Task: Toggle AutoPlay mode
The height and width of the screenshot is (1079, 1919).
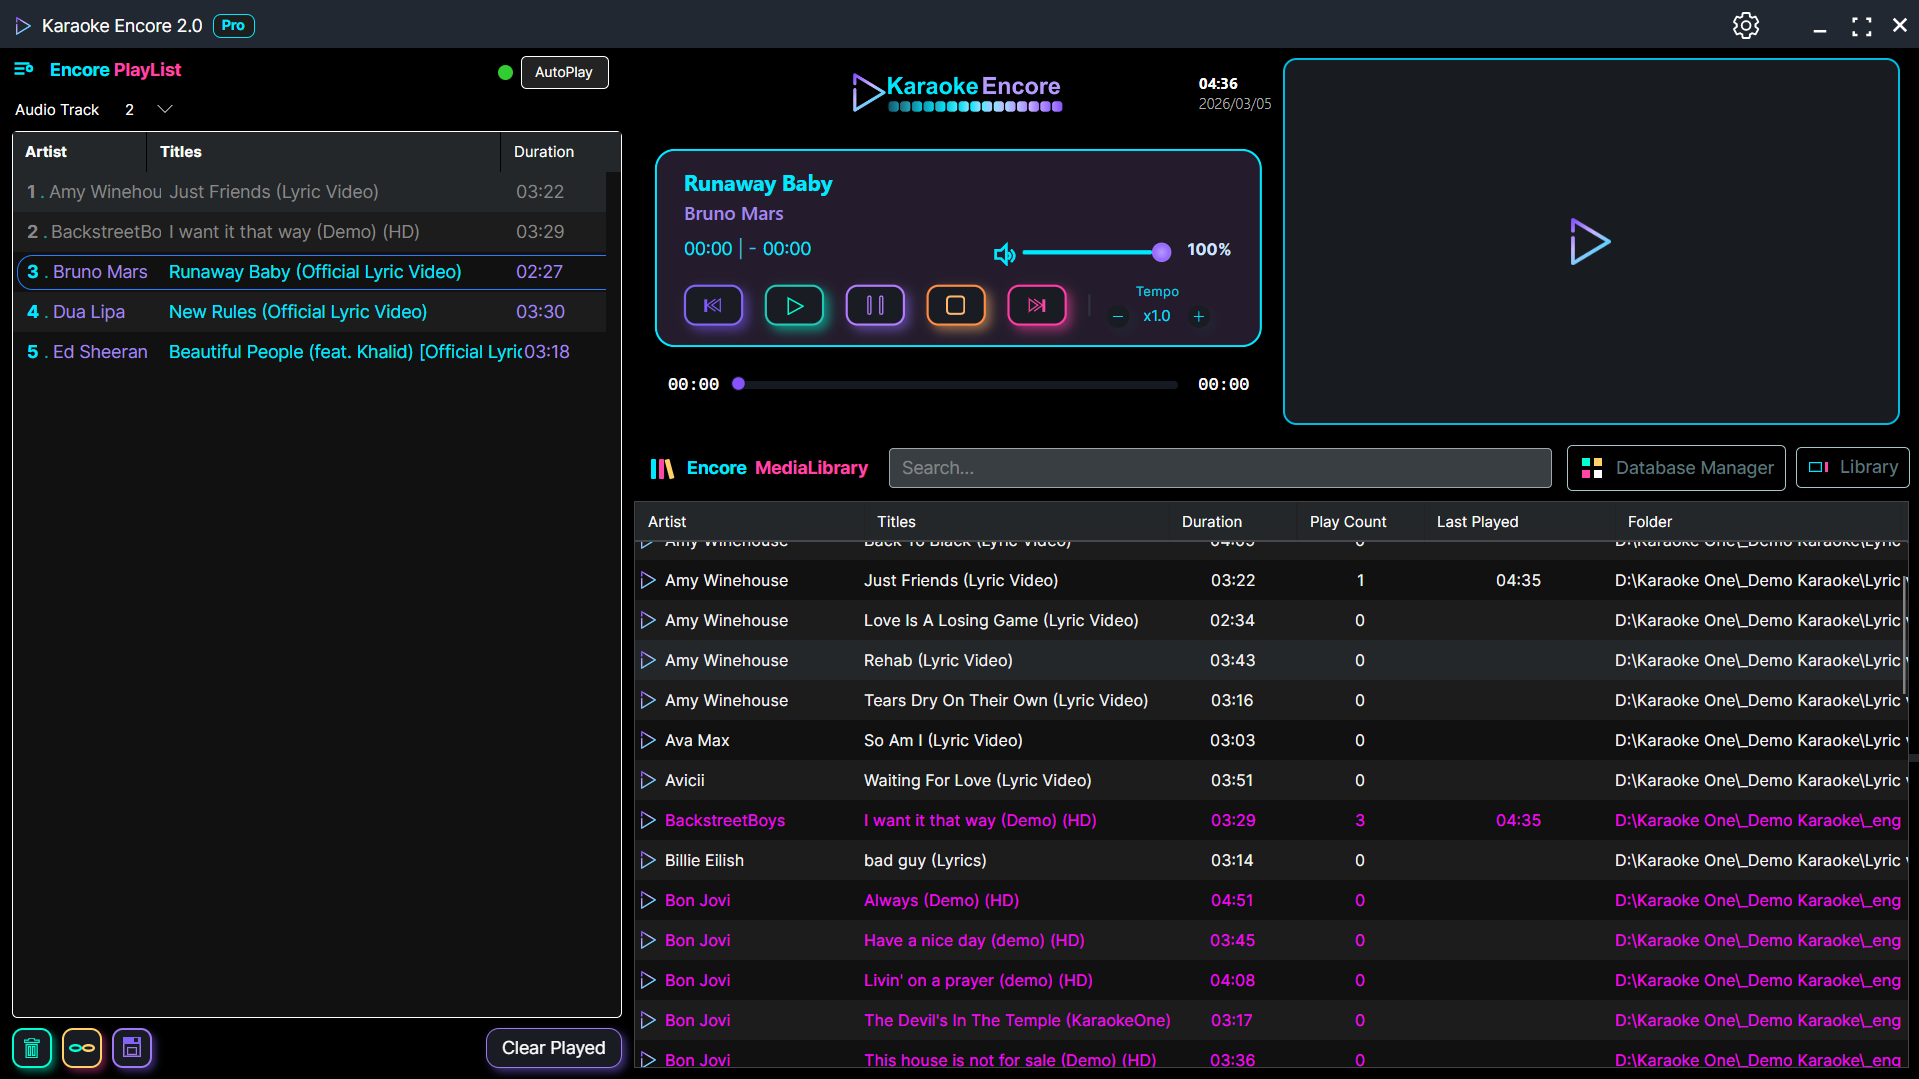Action: (x=564, y=72)
